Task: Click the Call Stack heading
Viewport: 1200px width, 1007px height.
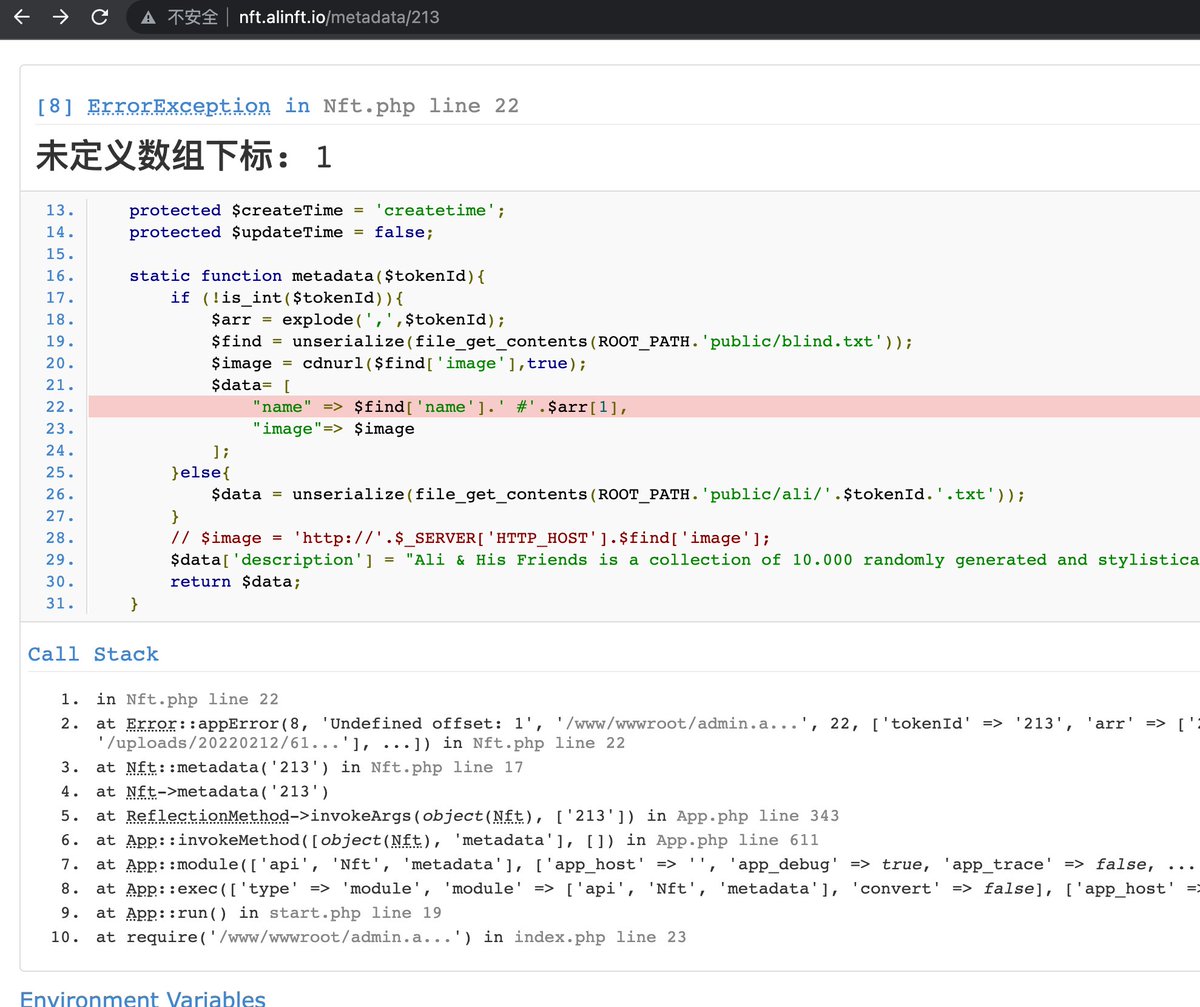Action: tap(93, 654)
